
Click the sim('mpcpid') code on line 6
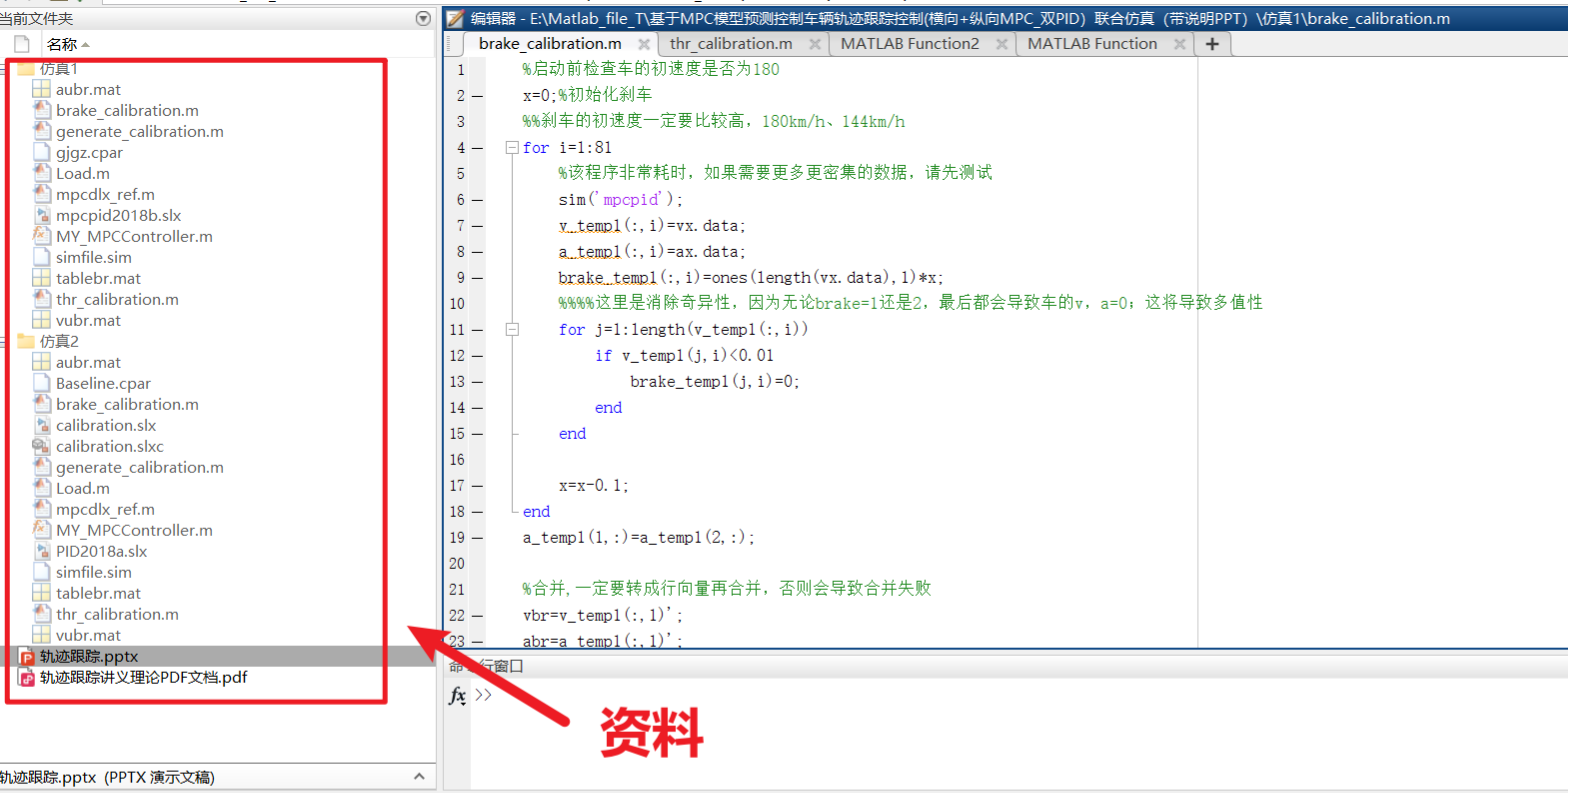coord(621,199)
